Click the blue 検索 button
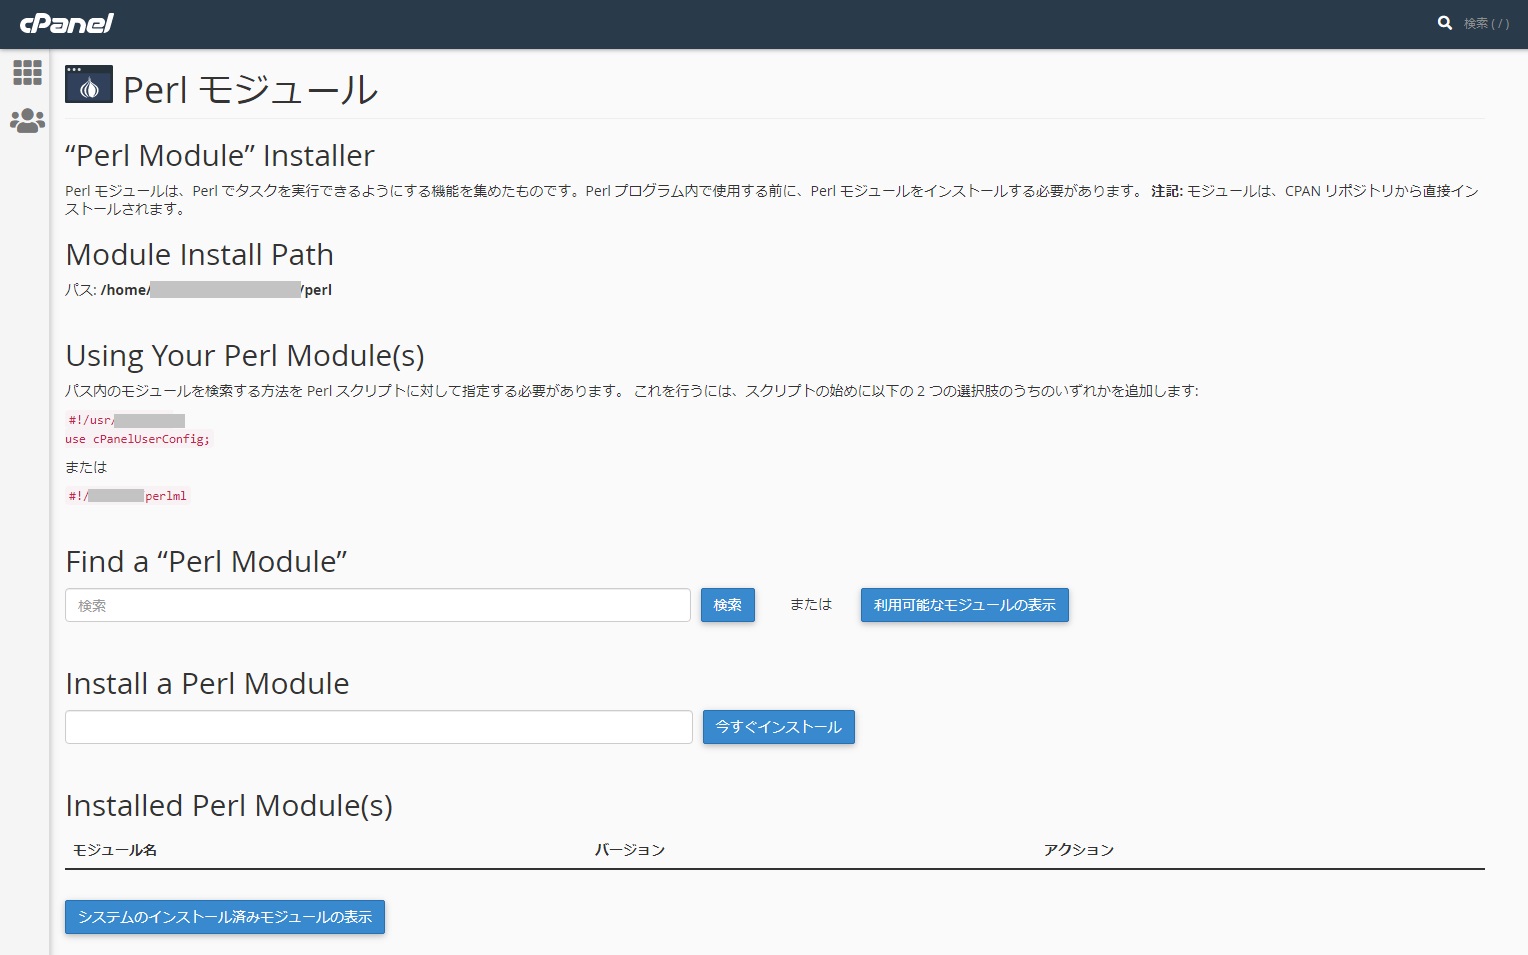This screenshot has width=1528, height=955. 728,605
